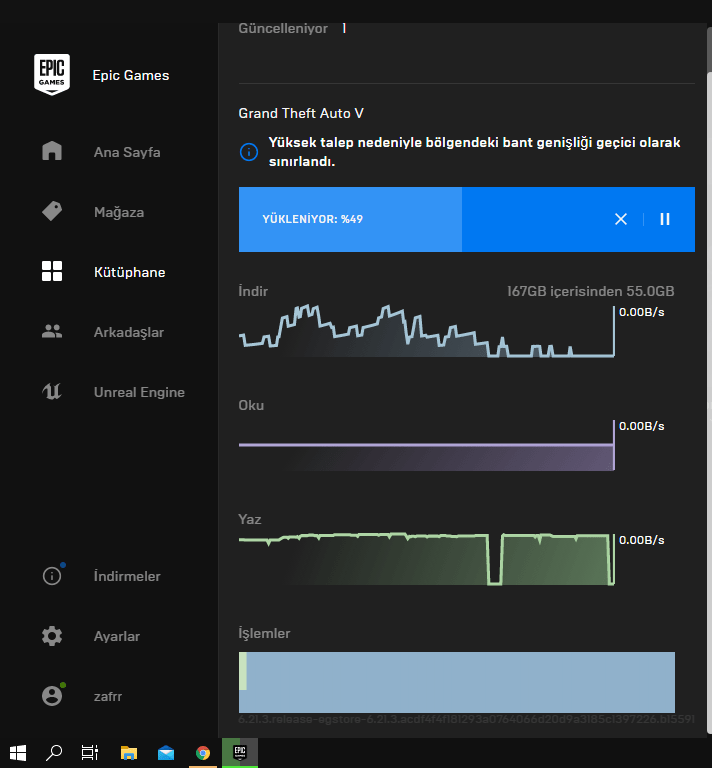Select the Kütüphane library grid icon
The image size is (712, 768).
click(52, 272)
